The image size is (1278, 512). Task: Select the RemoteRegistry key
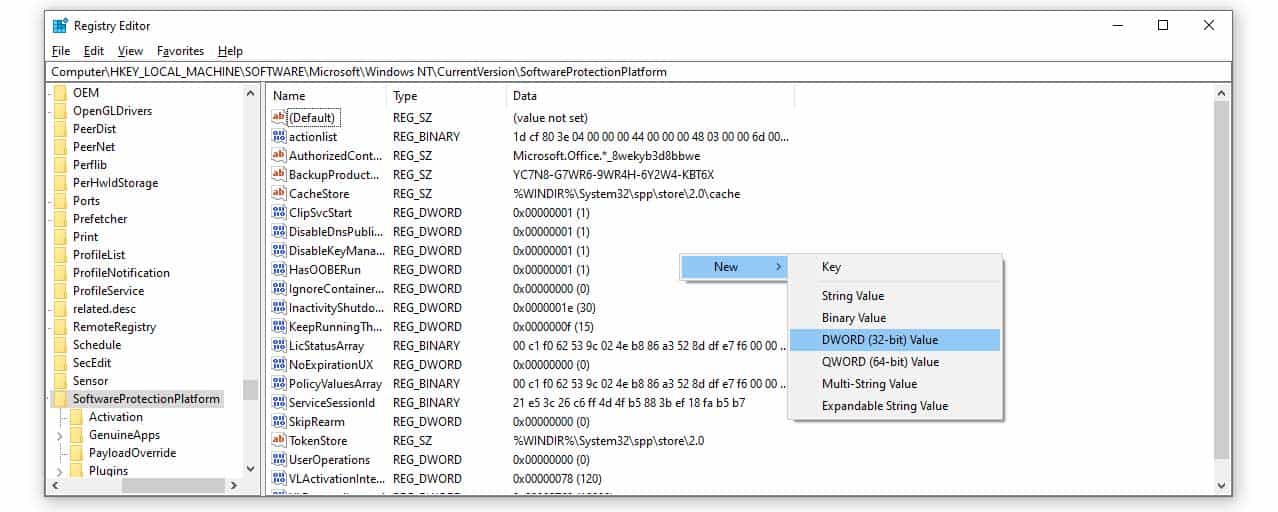114,327
